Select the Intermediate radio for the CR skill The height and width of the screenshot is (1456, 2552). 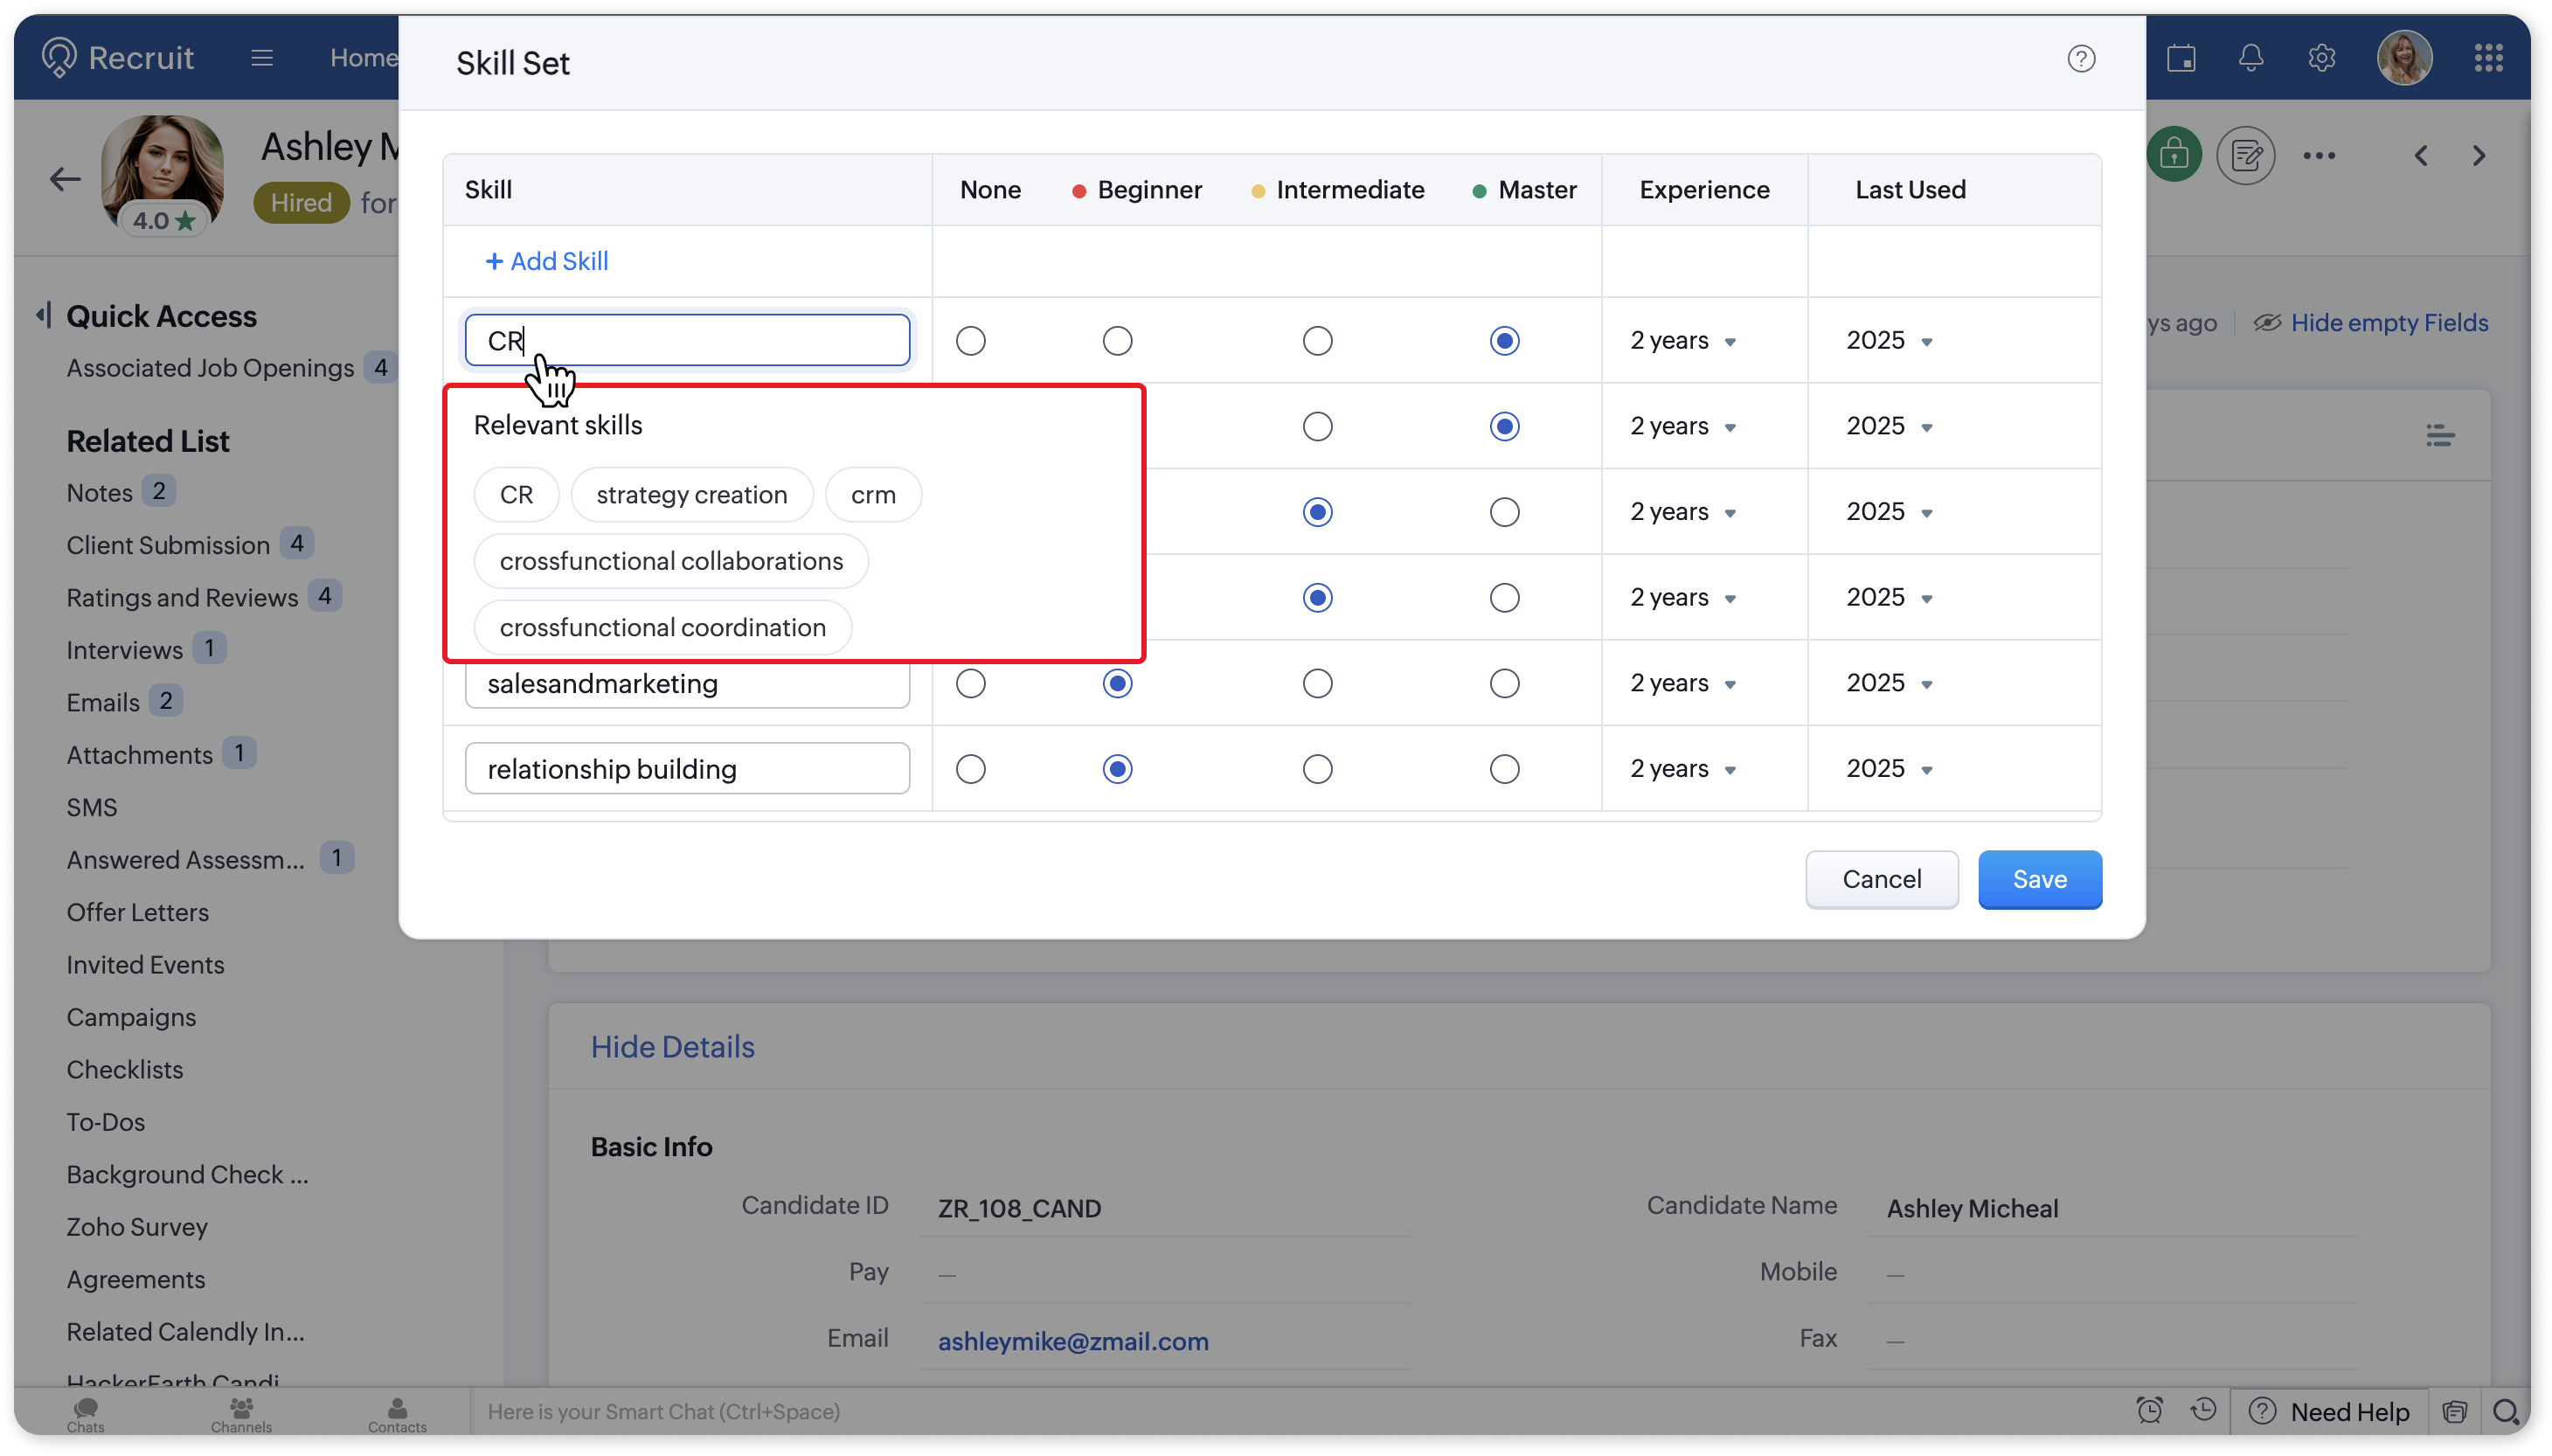click(1317, 341)
